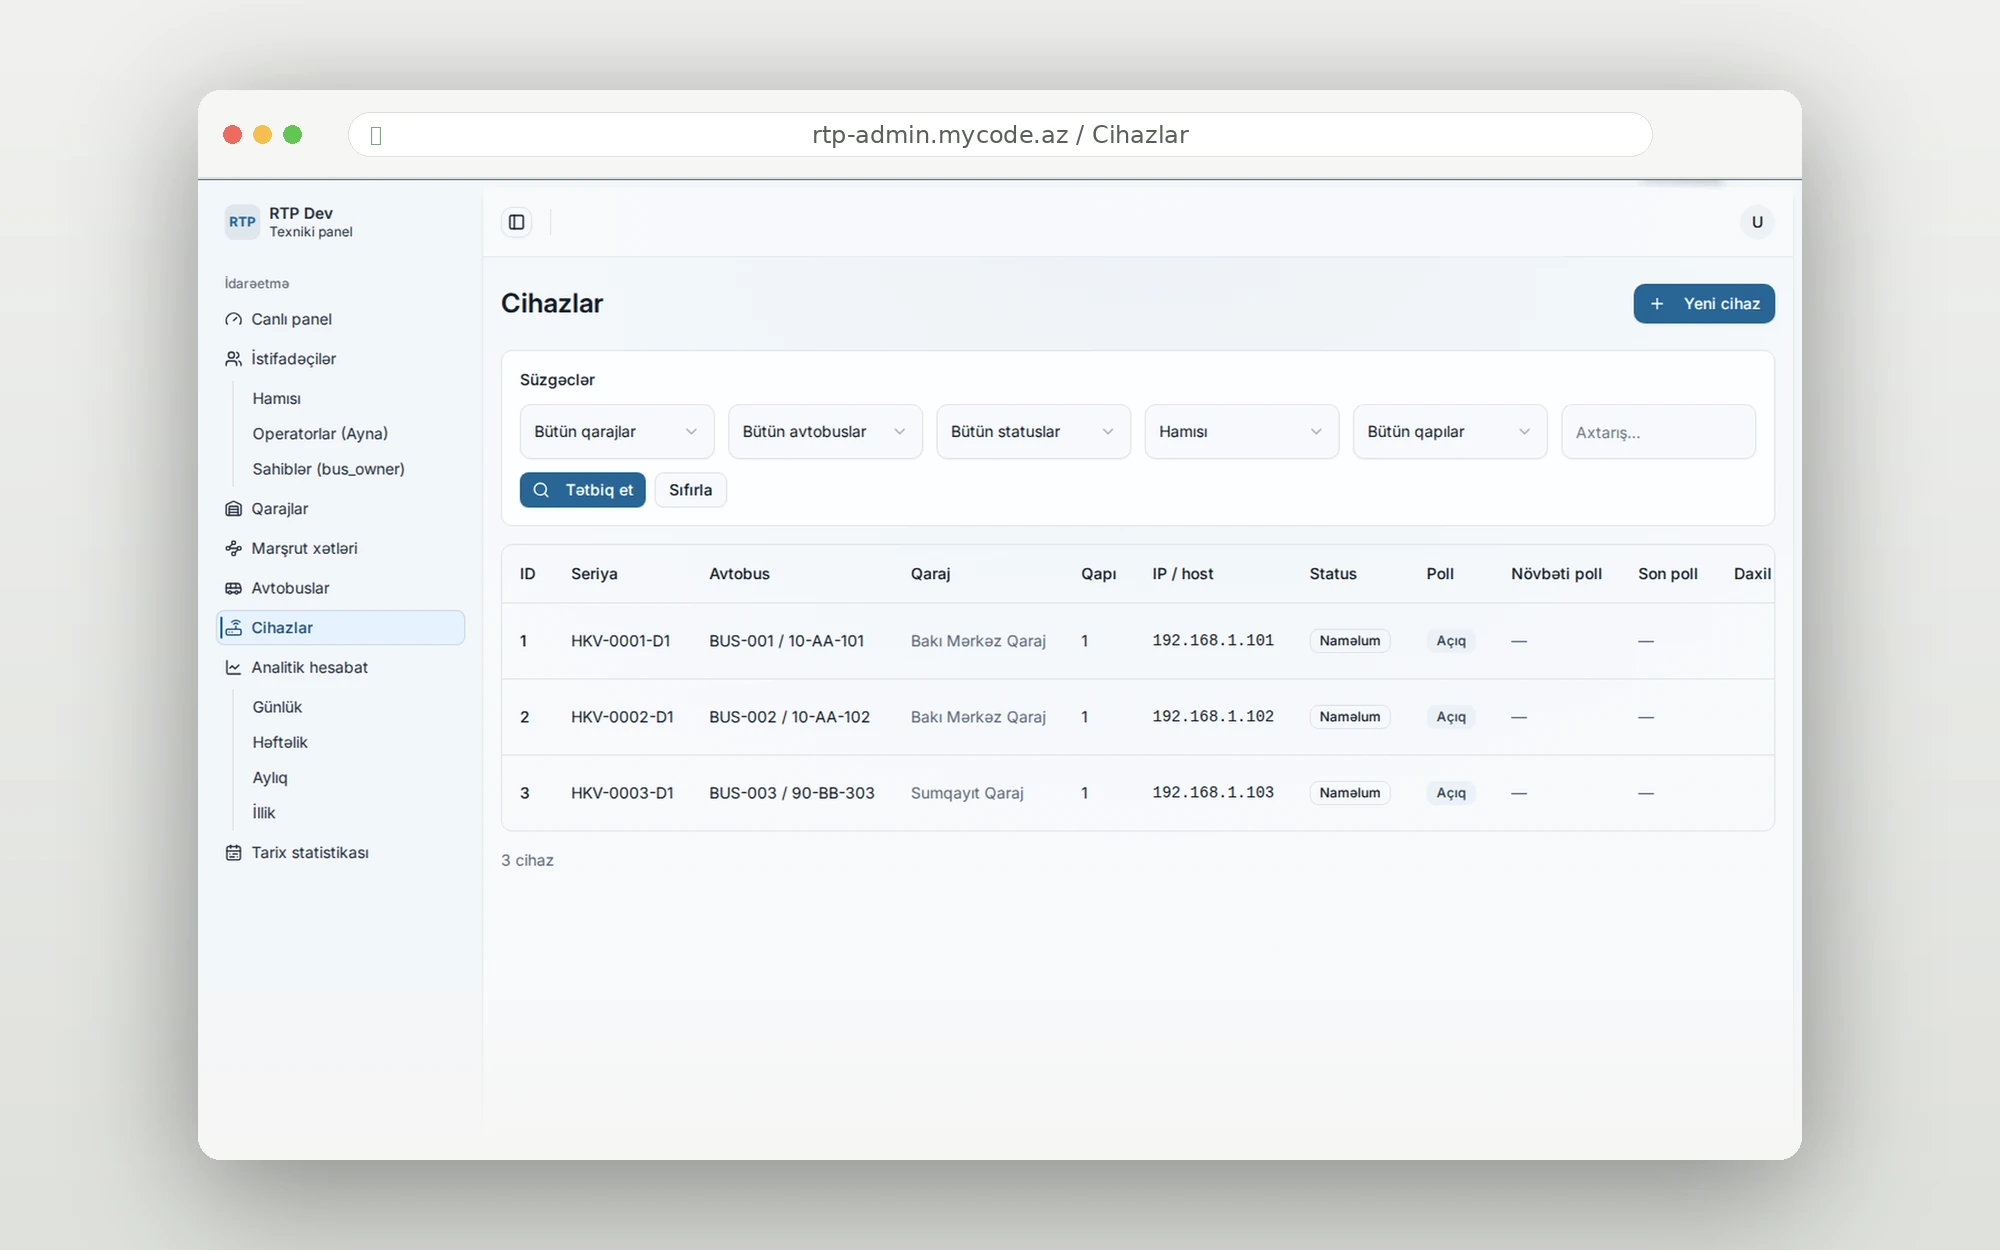Click the Açıq poll badge for HKV-0003-D1
This screenshot has width=2000, height=1250.
pyautogui.click(x=1451, y=793)
